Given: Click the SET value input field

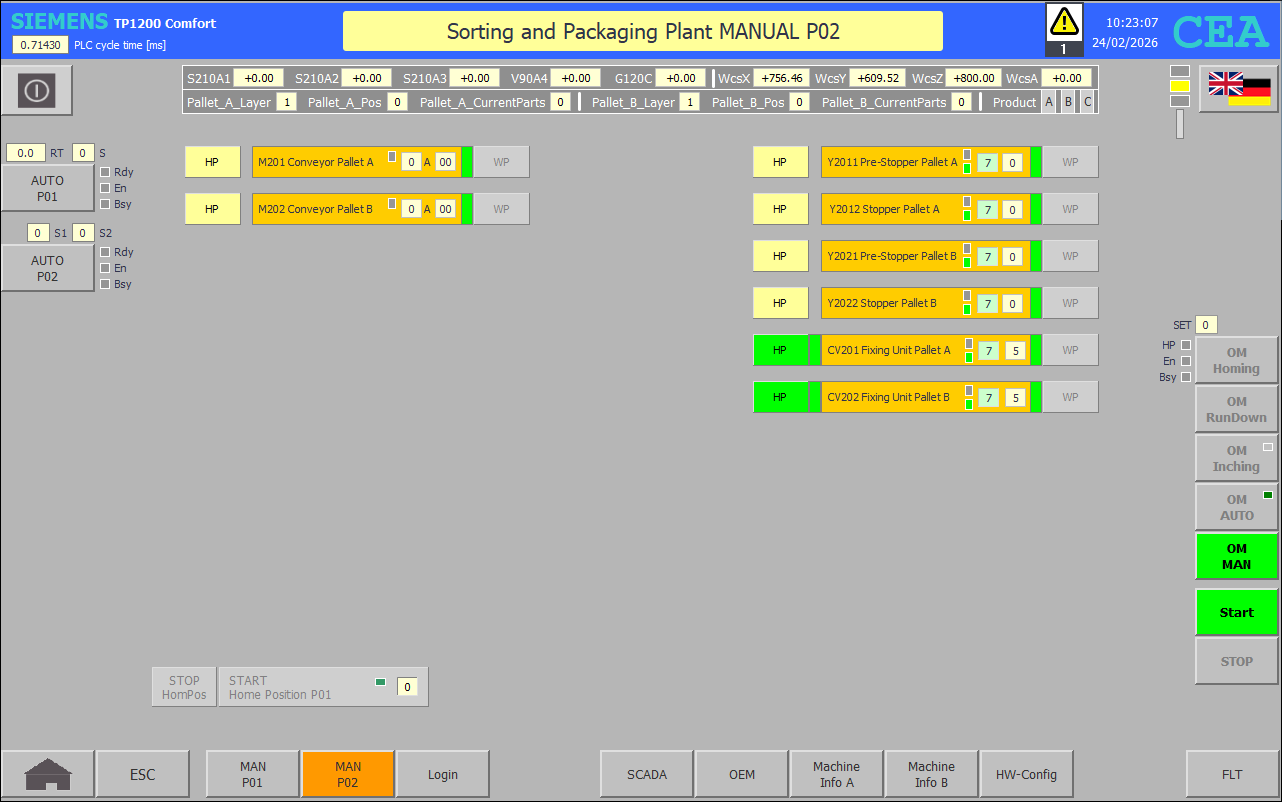Looking at the screenshot, I should pyautogui.click(x=1206, y=325).
